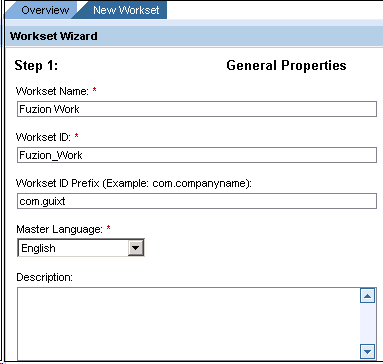Click the Workset ID Prefix example label

pos(134,183)
